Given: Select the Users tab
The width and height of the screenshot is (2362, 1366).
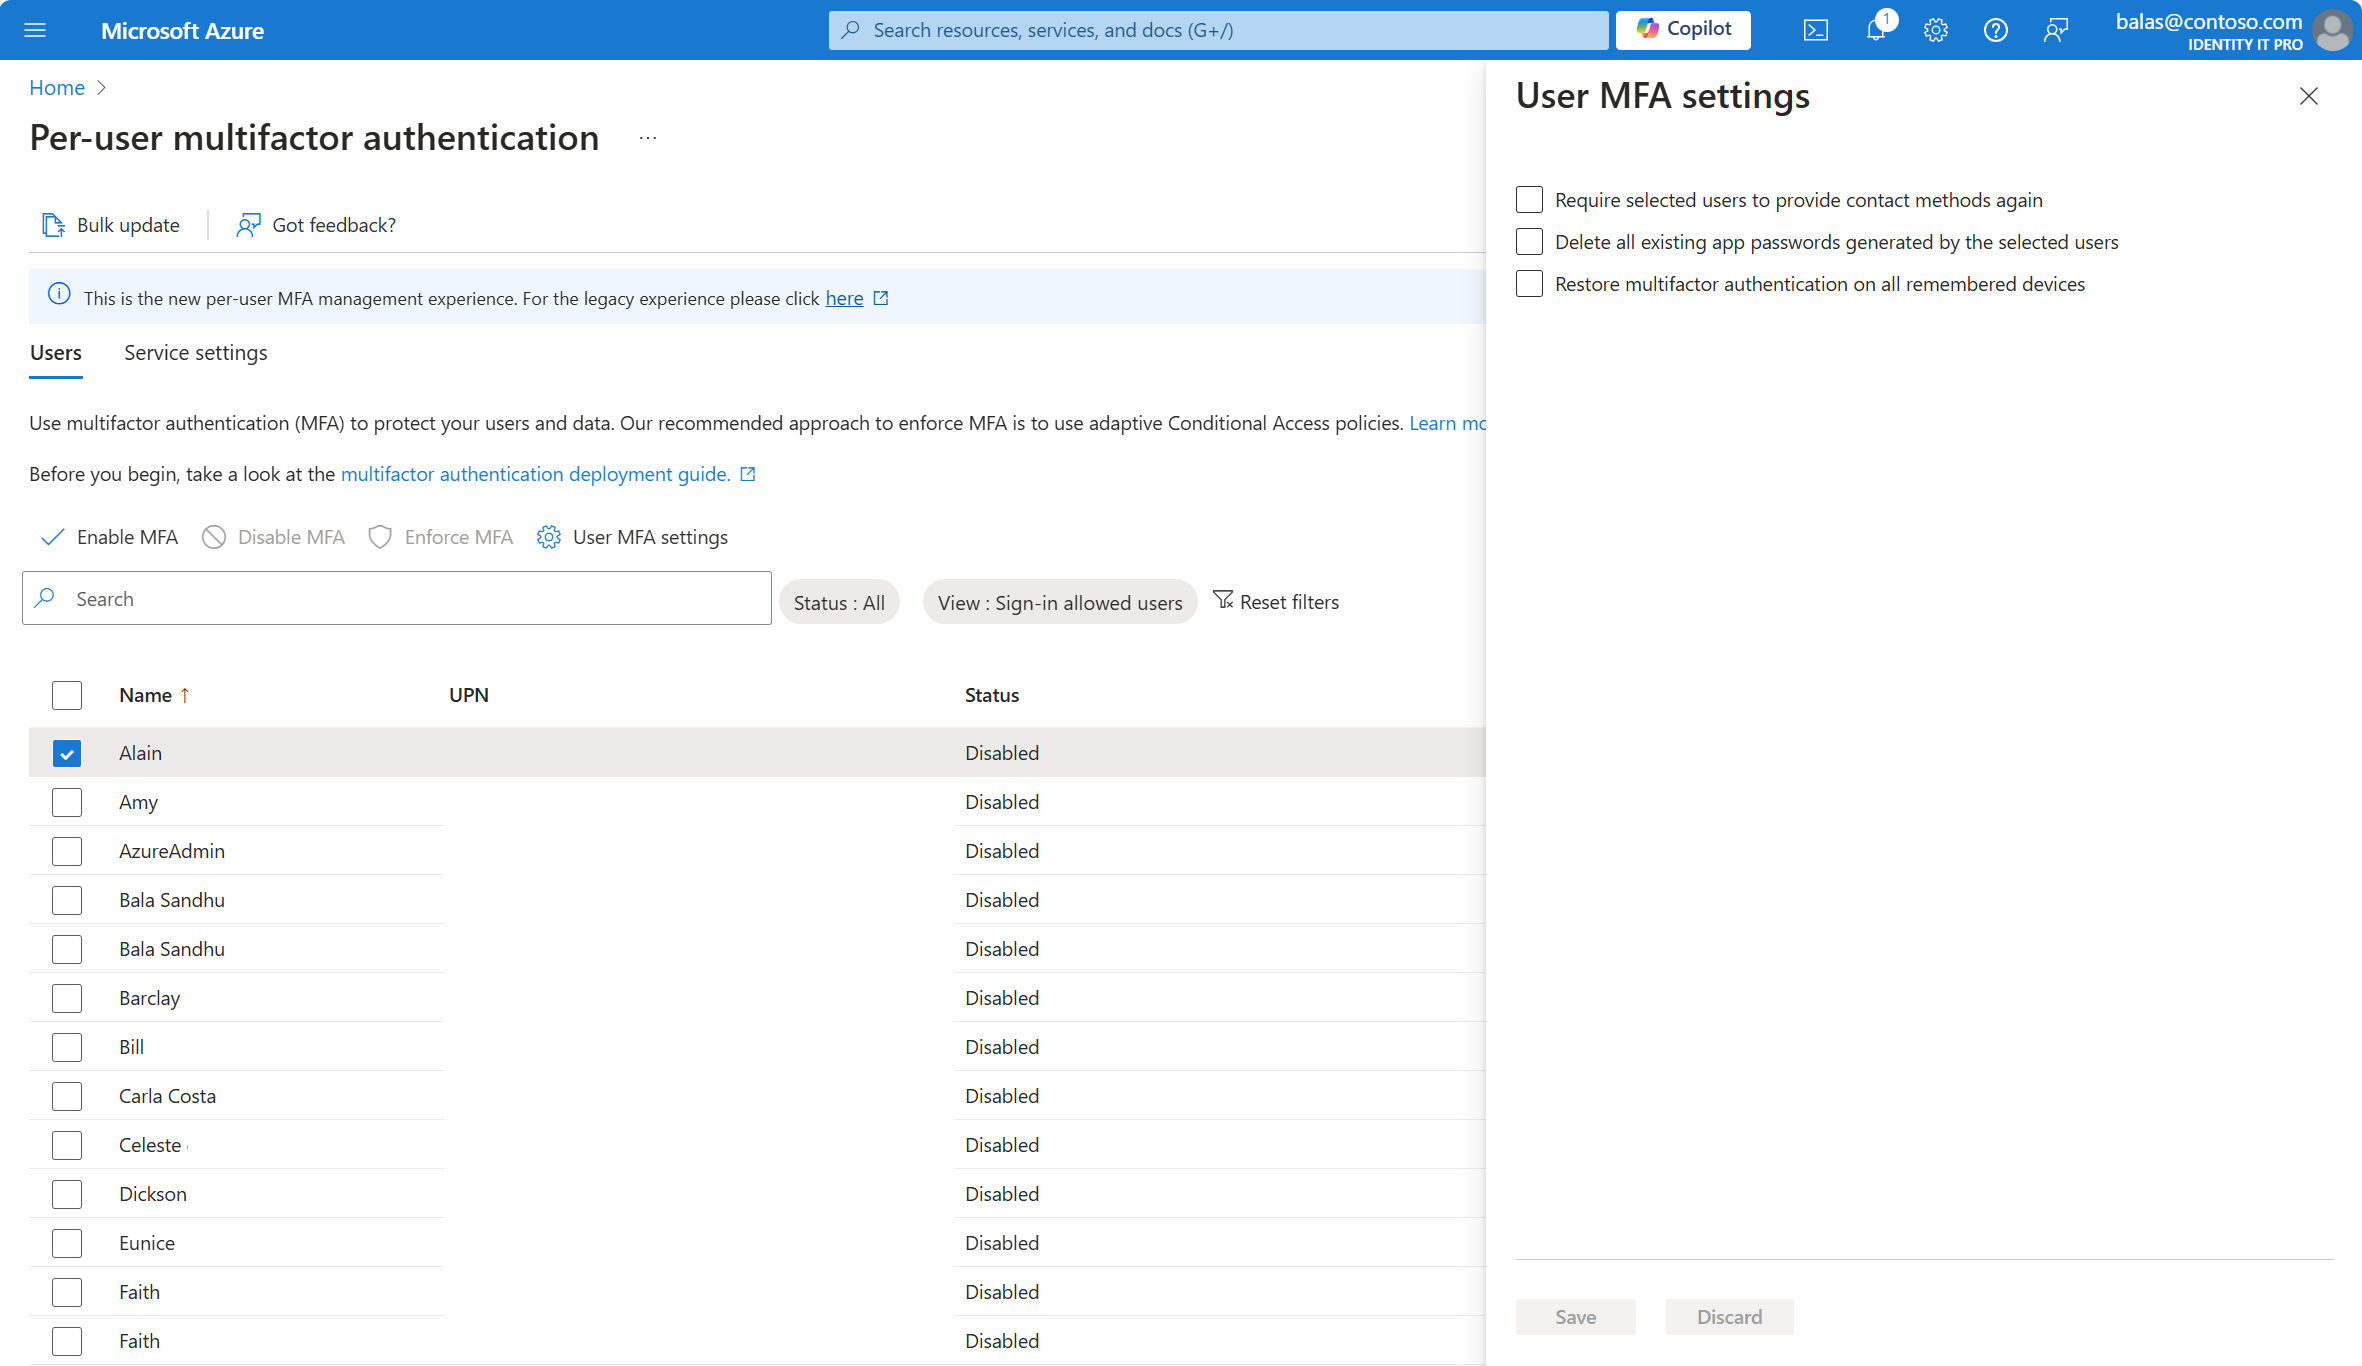Looking at the screenshot, I should click(55, 351).
